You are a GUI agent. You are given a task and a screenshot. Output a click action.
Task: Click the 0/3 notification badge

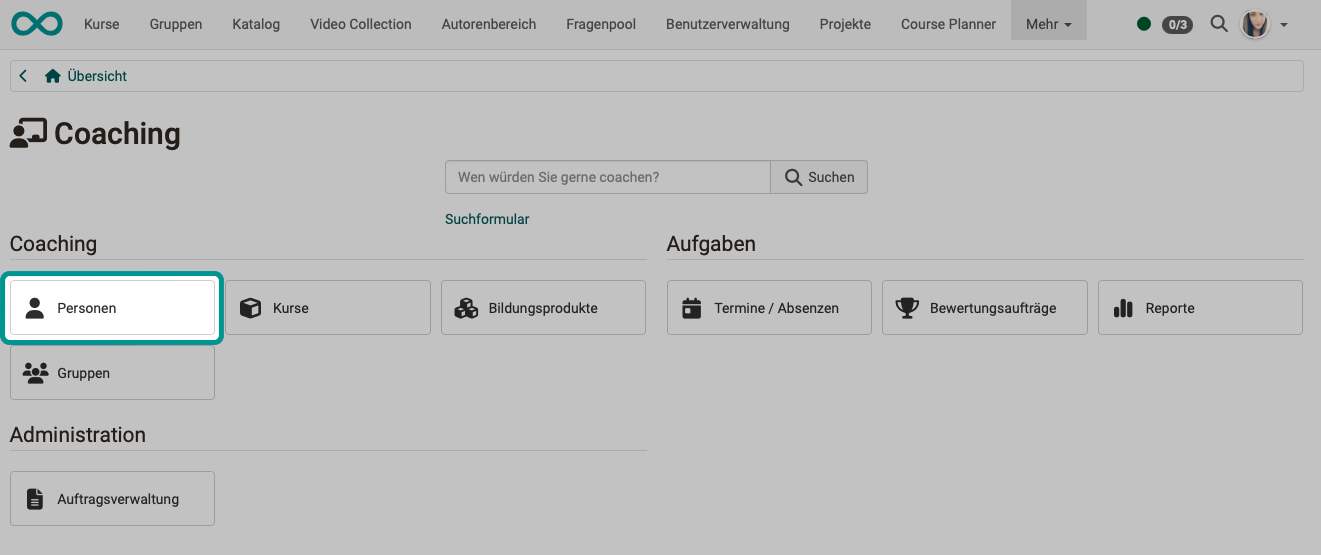coord(1177,24)
